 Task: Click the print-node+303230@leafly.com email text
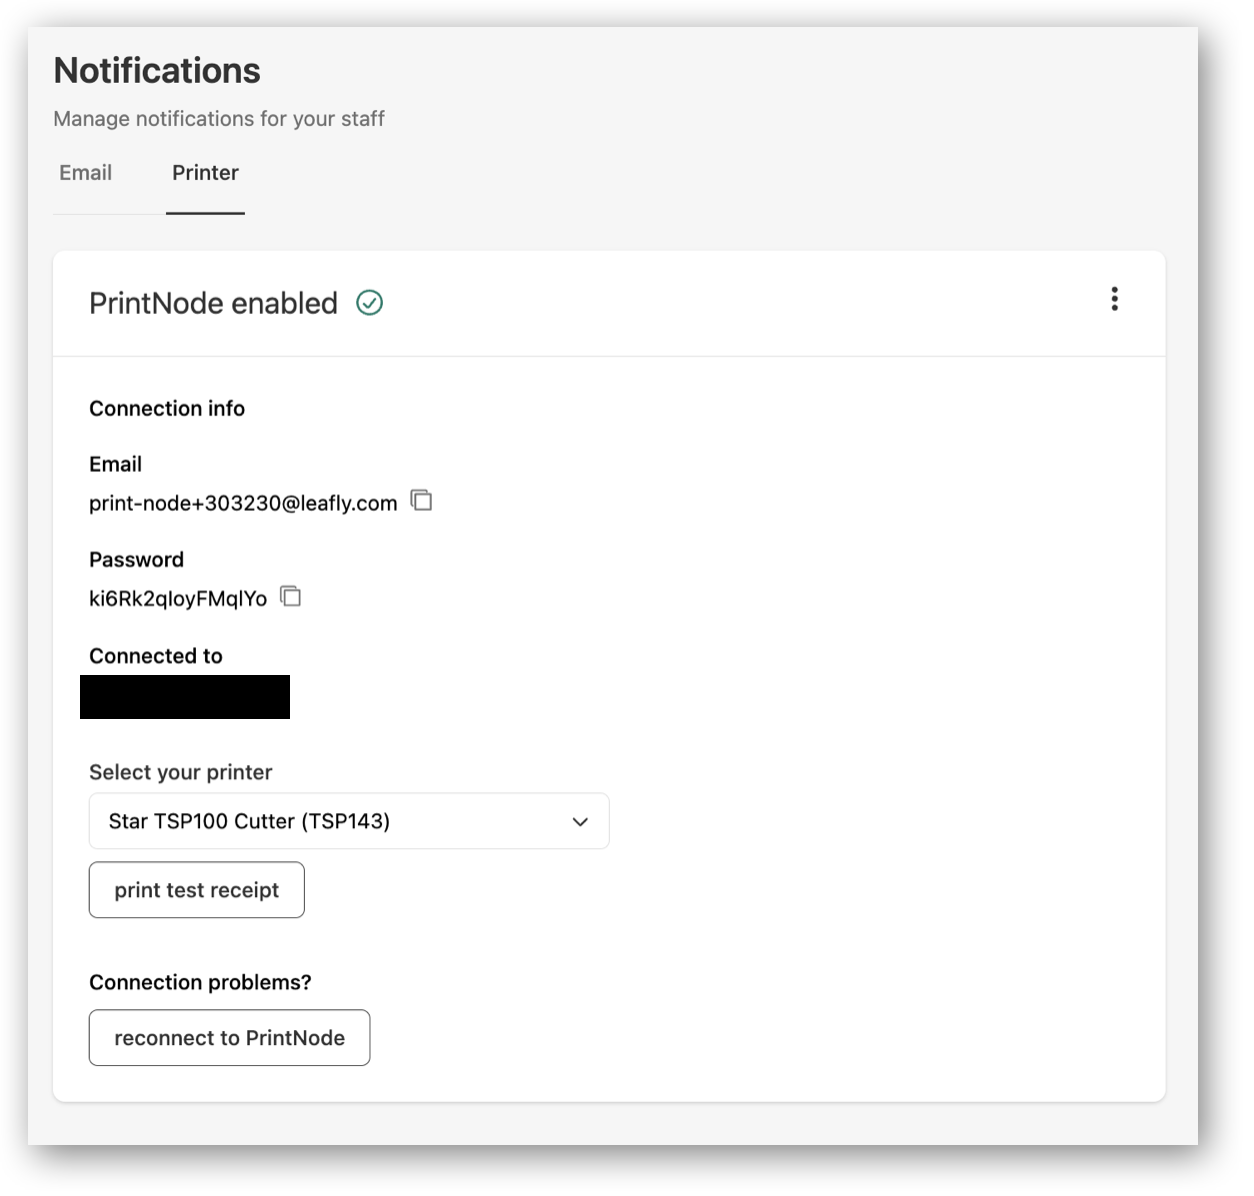[243, 503]
